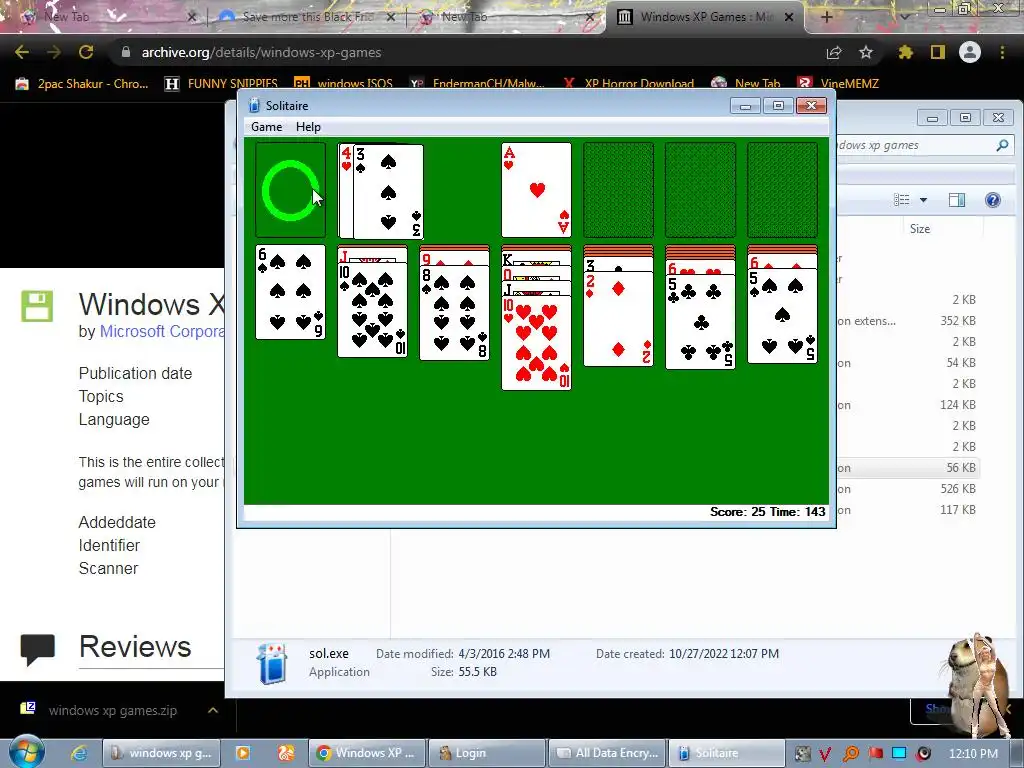Bookmark this page with star icon
The height and width of the screenshot is (768, 1024).
tap(866, 52)
